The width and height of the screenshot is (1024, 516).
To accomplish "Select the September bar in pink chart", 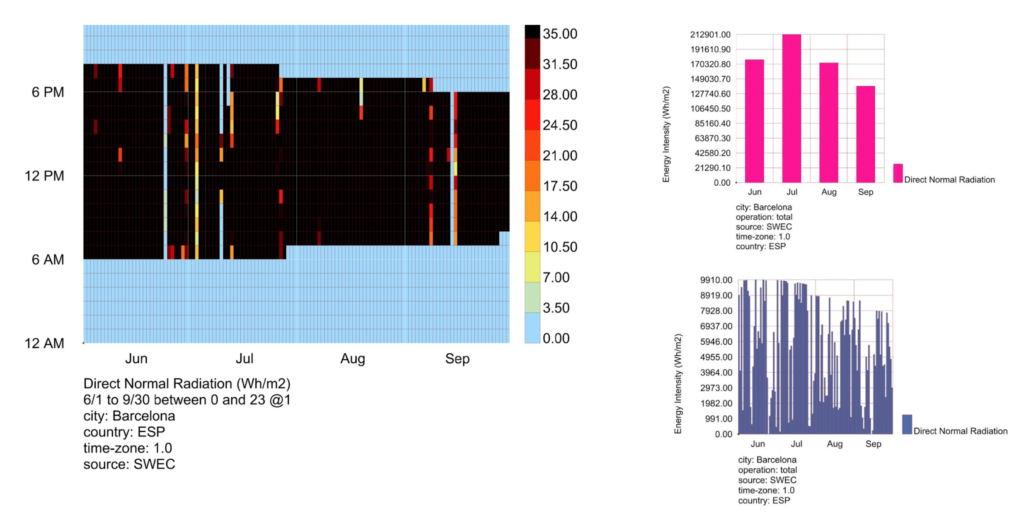I will (x=866, y=134).
